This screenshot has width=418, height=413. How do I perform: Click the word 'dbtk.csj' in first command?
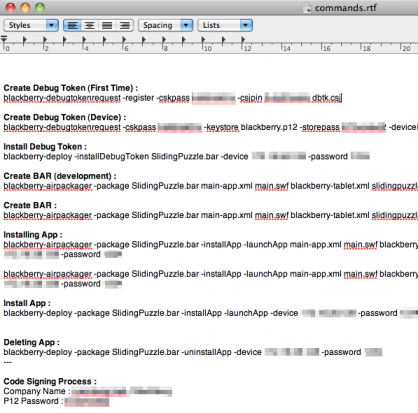pos(326,98)
